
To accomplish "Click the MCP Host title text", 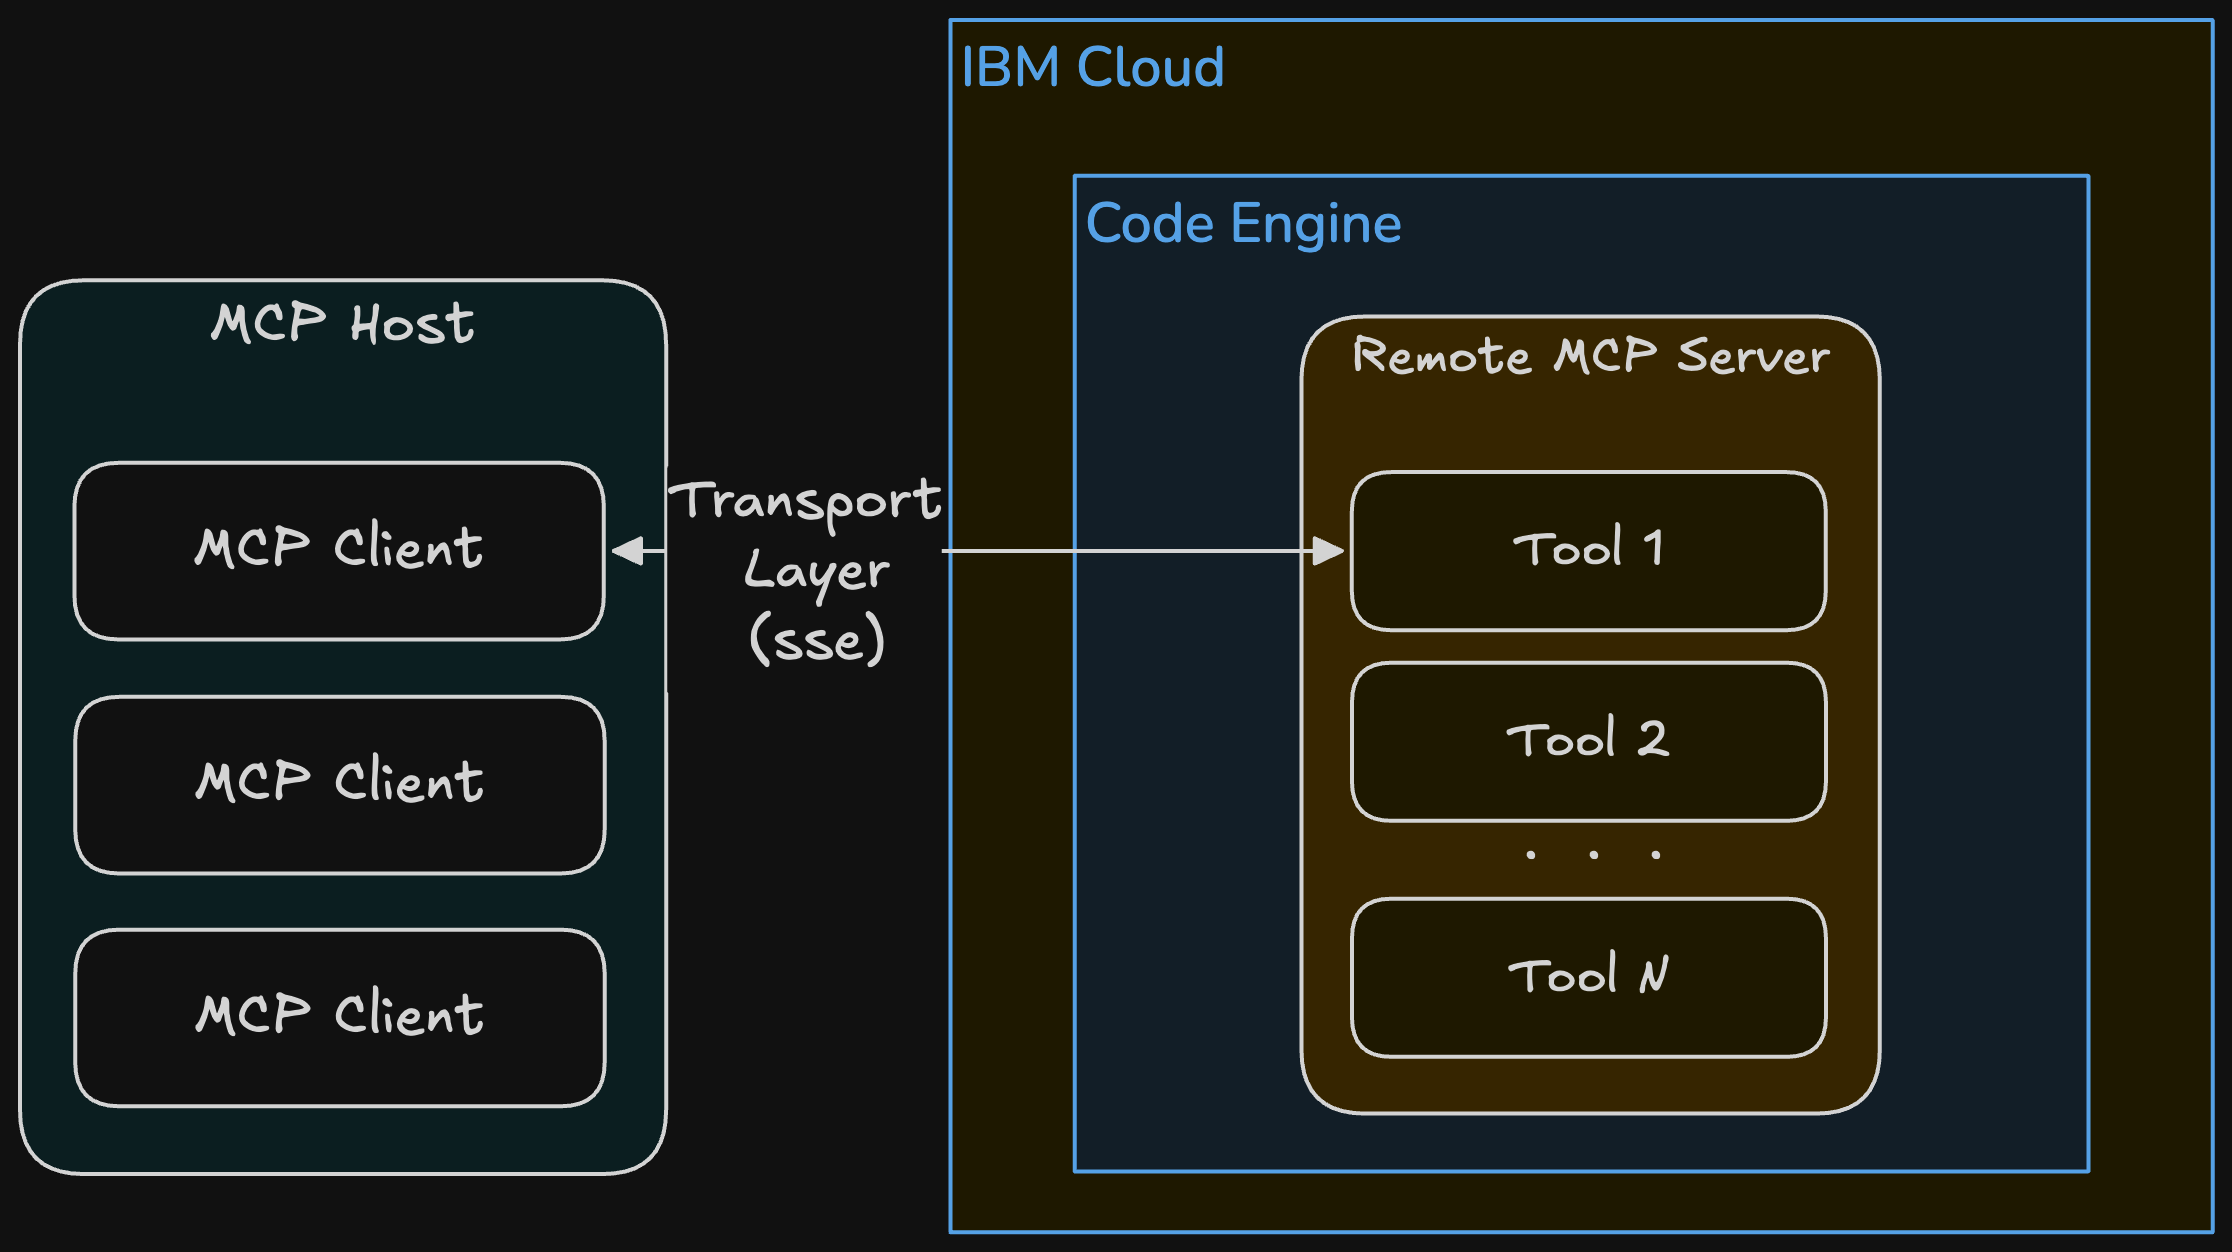I will point(342,324).
